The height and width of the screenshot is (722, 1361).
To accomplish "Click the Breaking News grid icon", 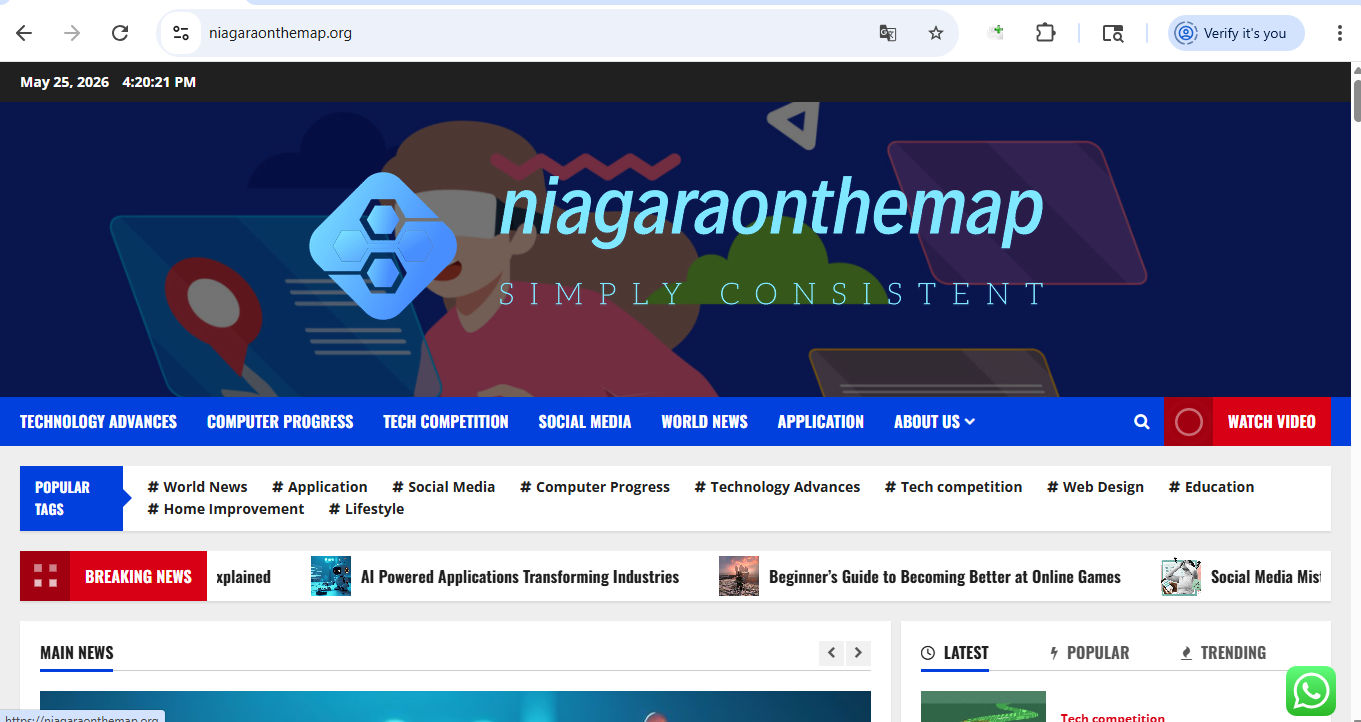I will point(45,576).
